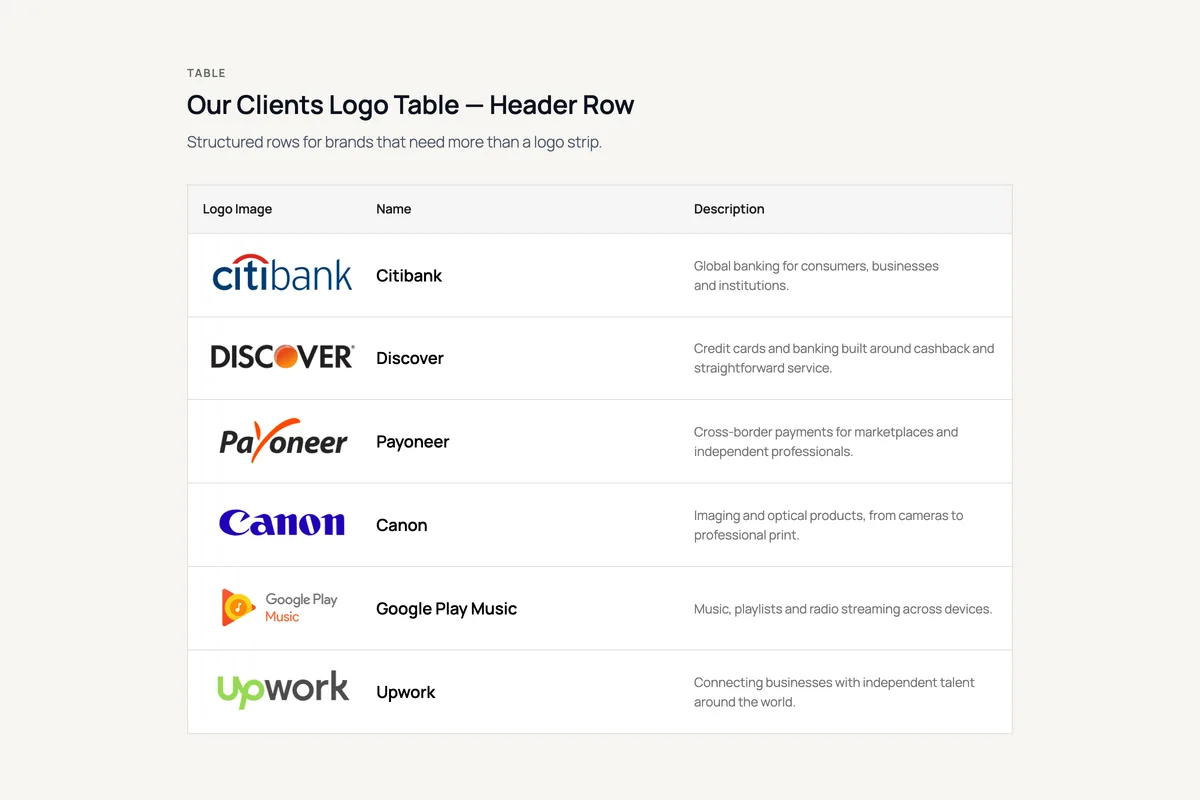Viewport: 1200px width, 800px height.
Task: Click the Upwork name cell
Action: click(406, 692)
